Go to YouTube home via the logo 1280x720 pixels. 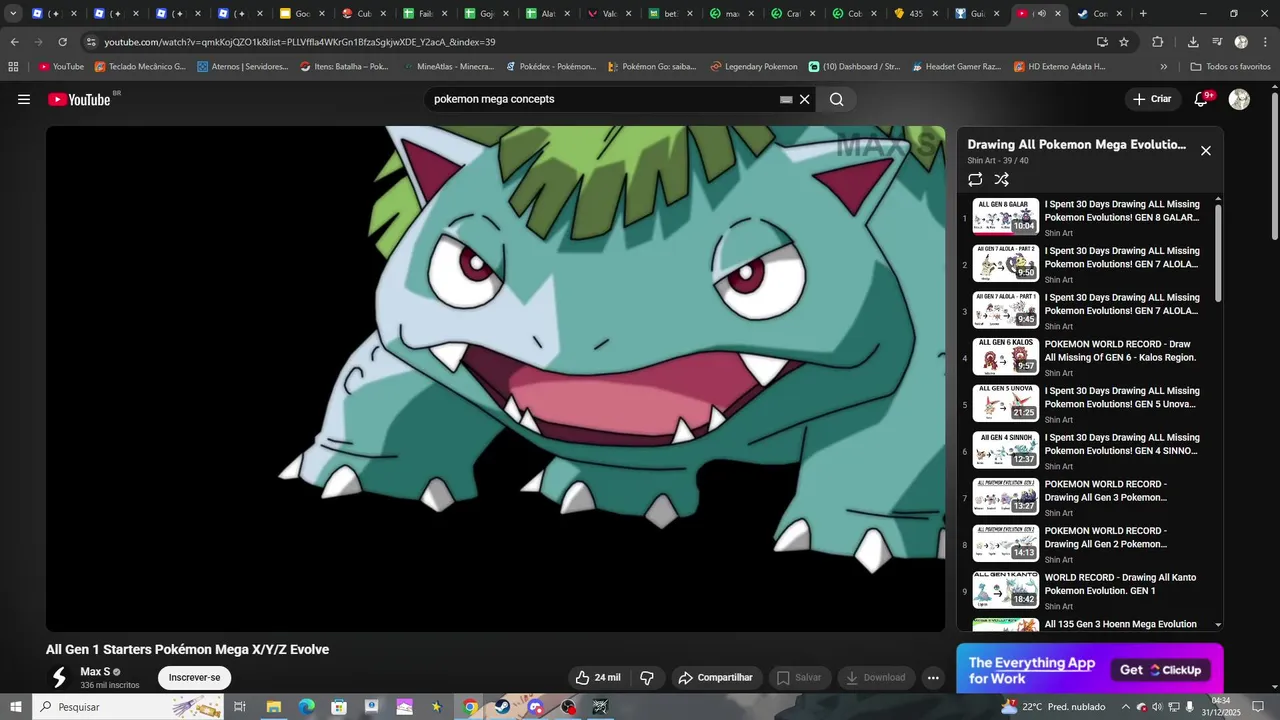79,99
